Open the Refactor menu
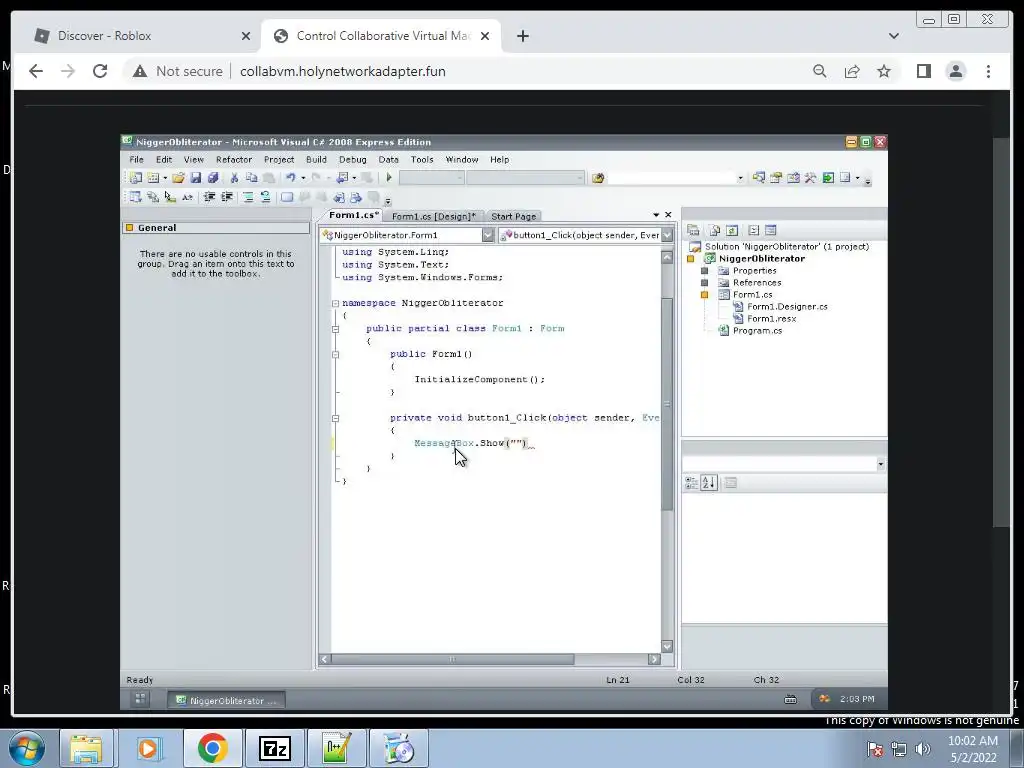1024x768 pixels. point(234,159)
